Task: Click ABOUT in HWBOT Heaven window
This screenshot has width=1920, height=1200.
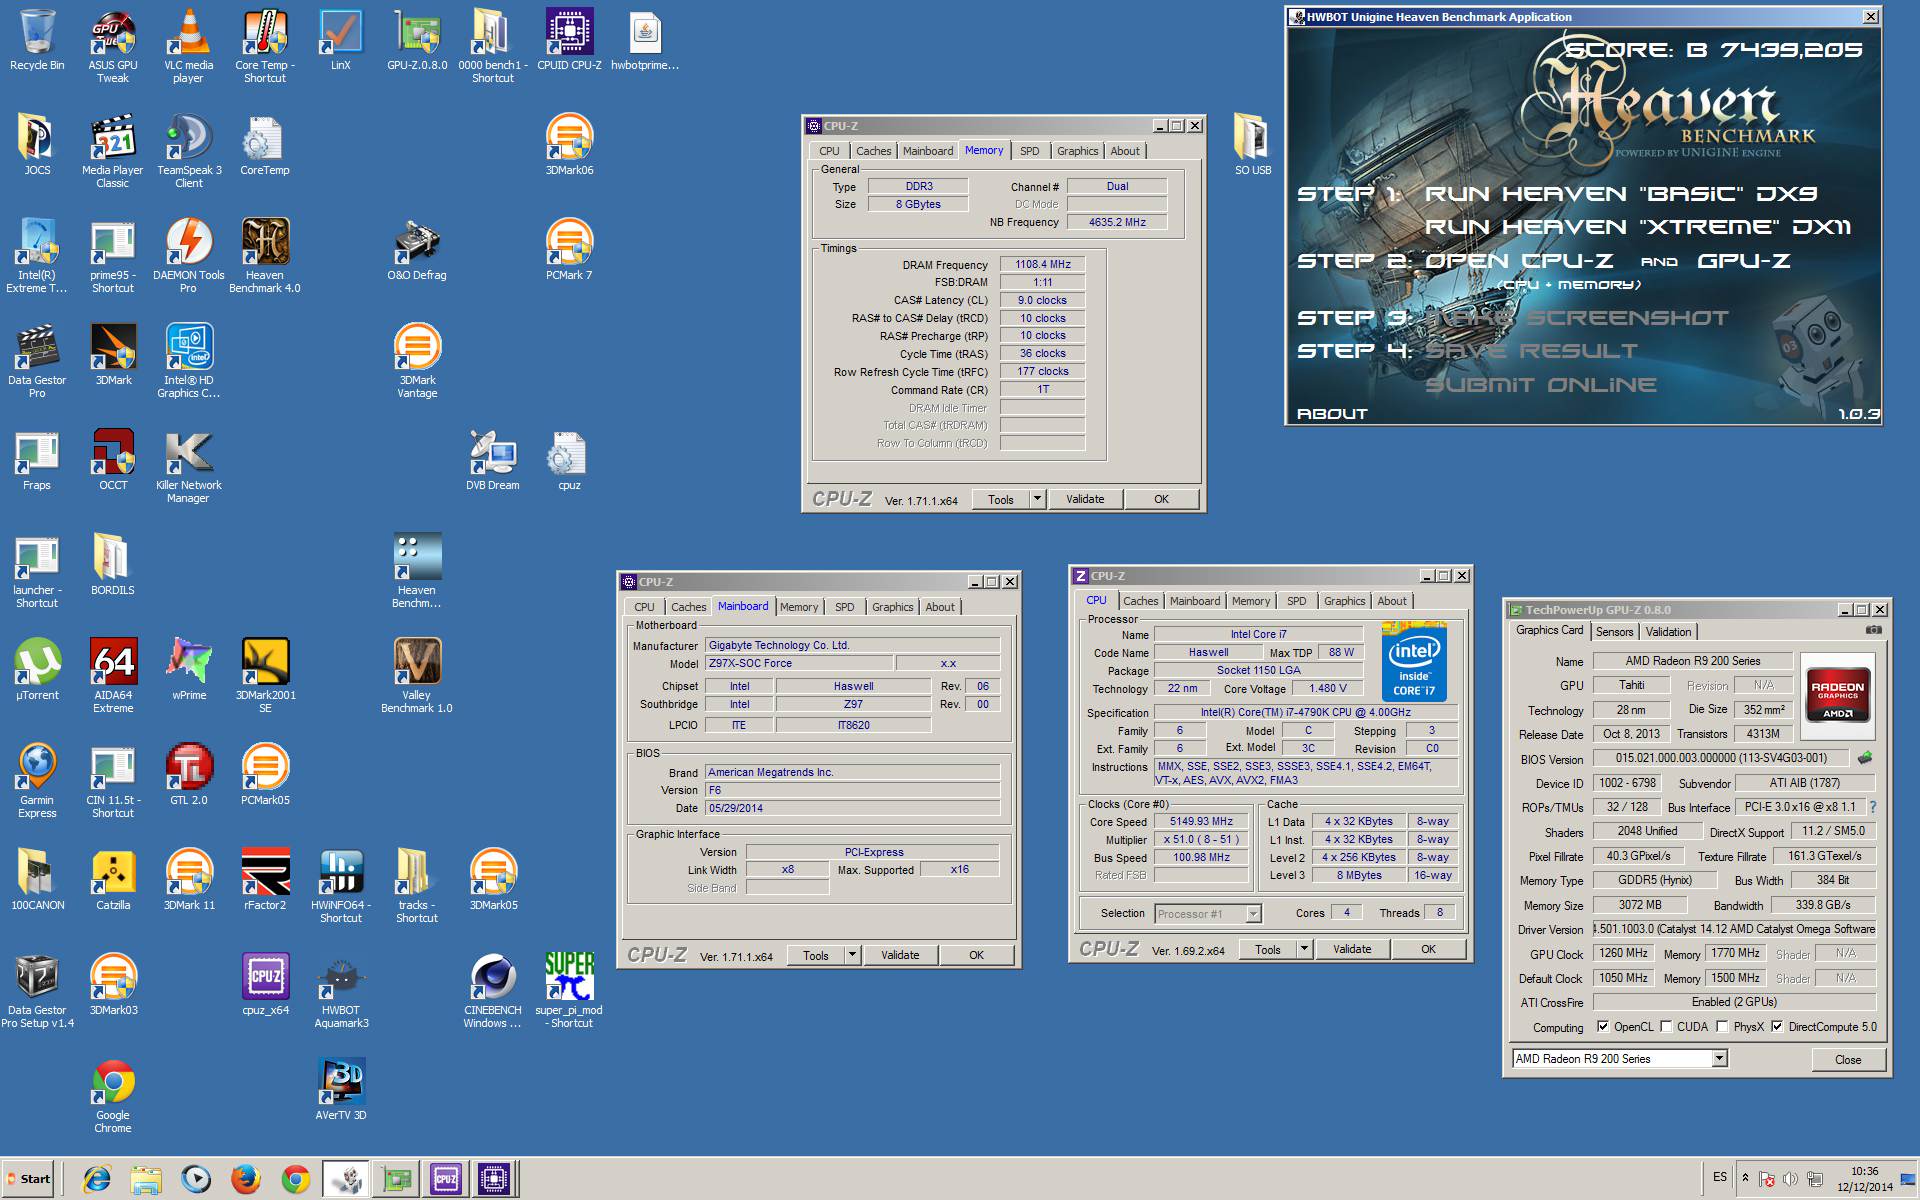Action: click(1332, 414)
